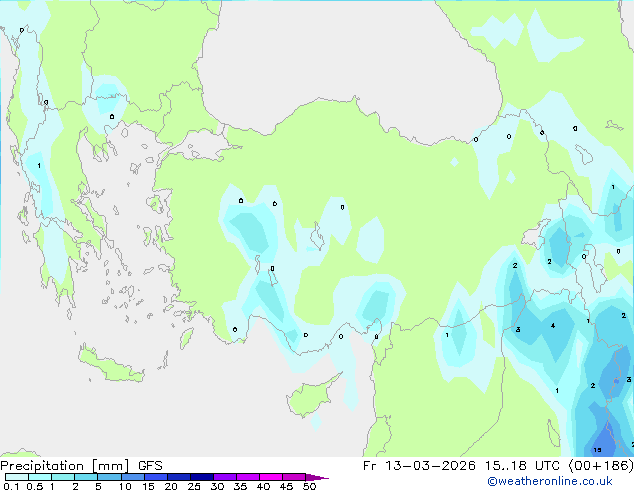Select the 5–10 mm legend color swatch
634x490 pixels.
(109, 477)
